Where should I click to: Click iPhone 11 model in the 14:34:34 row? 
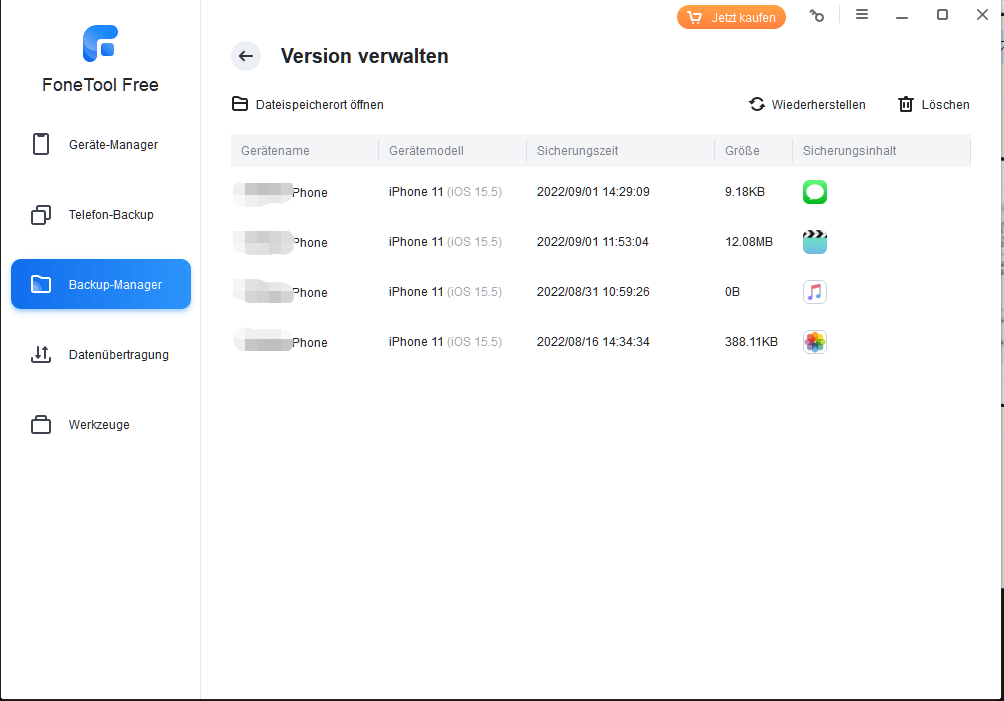point(445,342)
